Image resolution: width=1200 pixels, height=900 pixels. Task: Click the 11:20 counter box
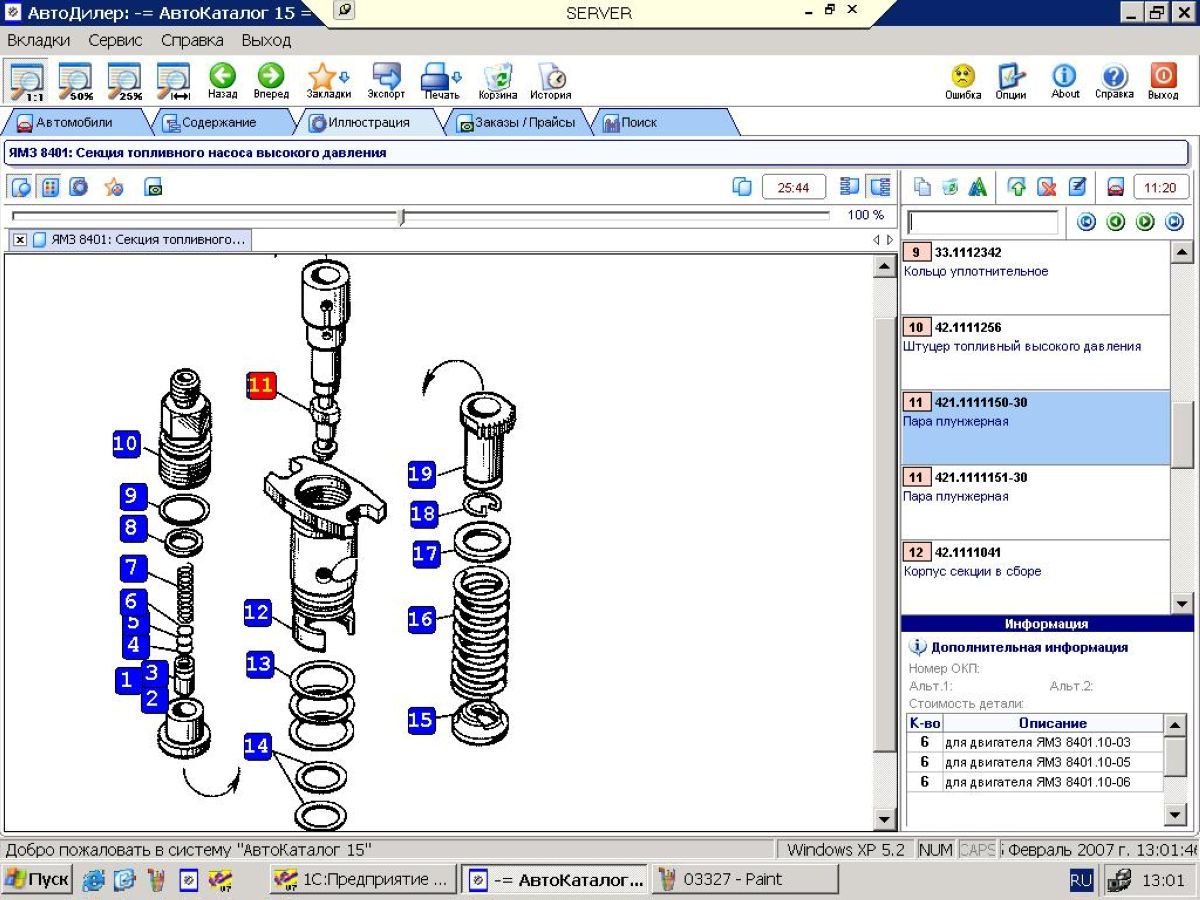[1160, 187]
